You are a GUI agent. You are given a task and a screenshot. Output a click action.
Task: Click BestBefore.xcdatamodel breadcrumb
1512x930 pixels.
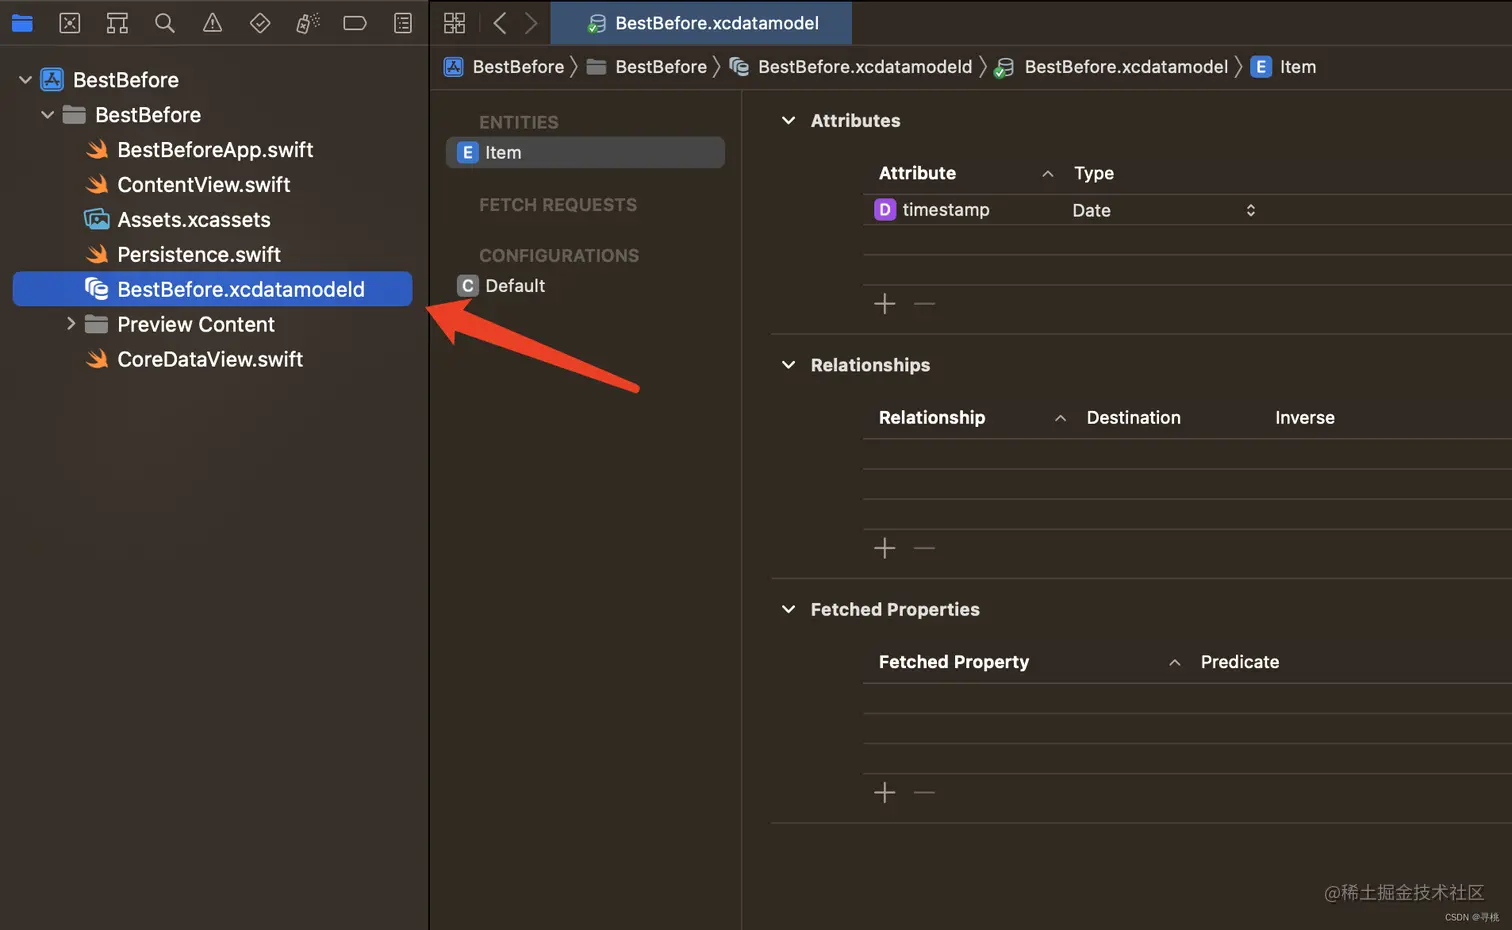(1112, 67)
